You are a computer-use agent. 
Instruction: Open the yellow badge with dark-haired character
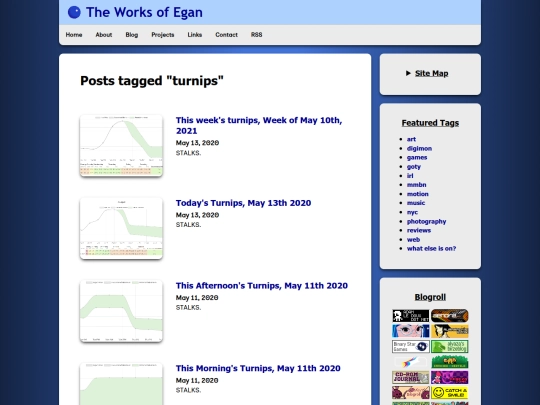449,331
